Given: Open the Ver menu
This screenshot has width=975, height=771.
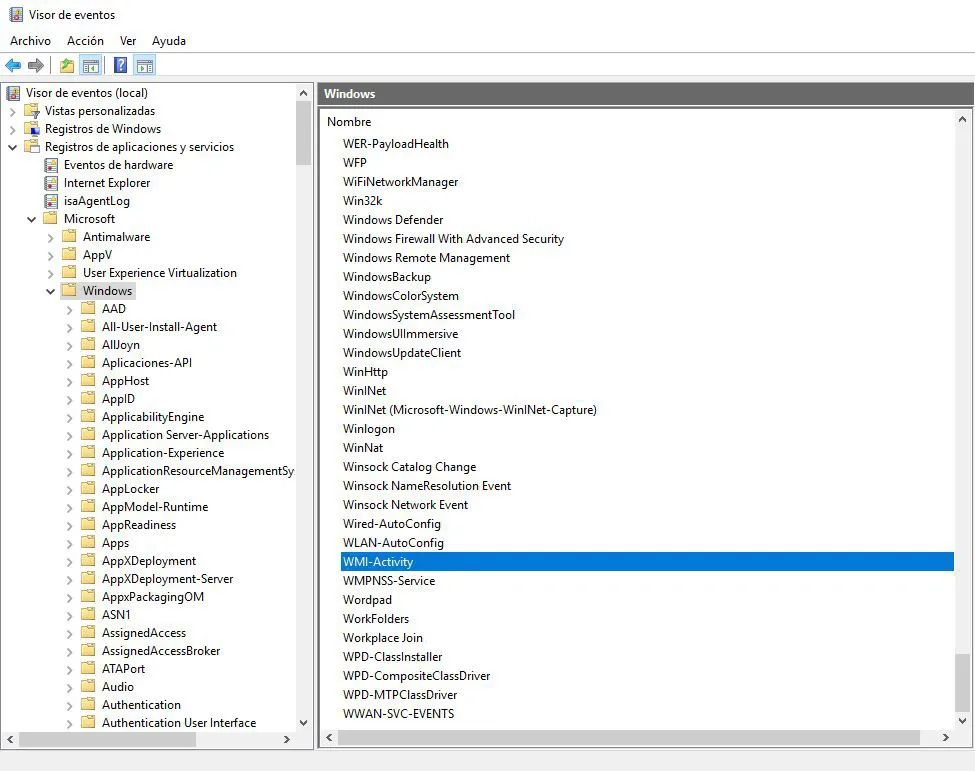Looking at the screenshot, I should tap(128, 41).
